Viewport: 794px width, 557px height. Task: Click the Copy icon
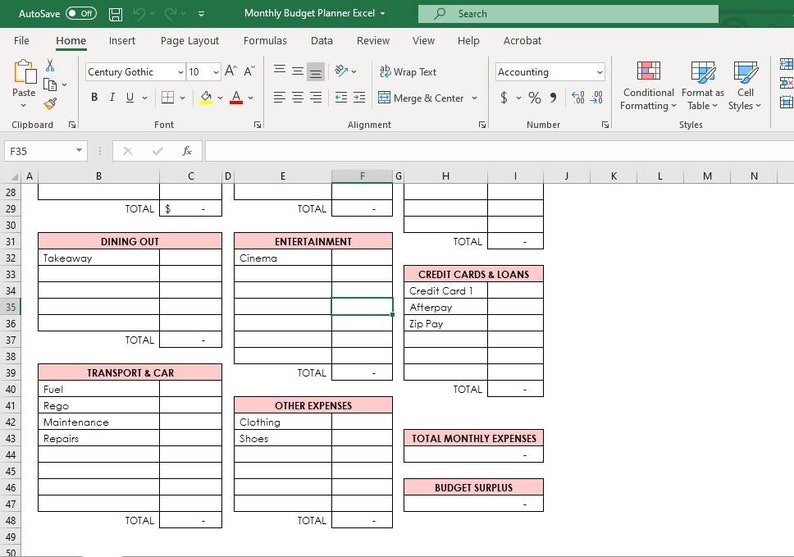coord(50,85)
